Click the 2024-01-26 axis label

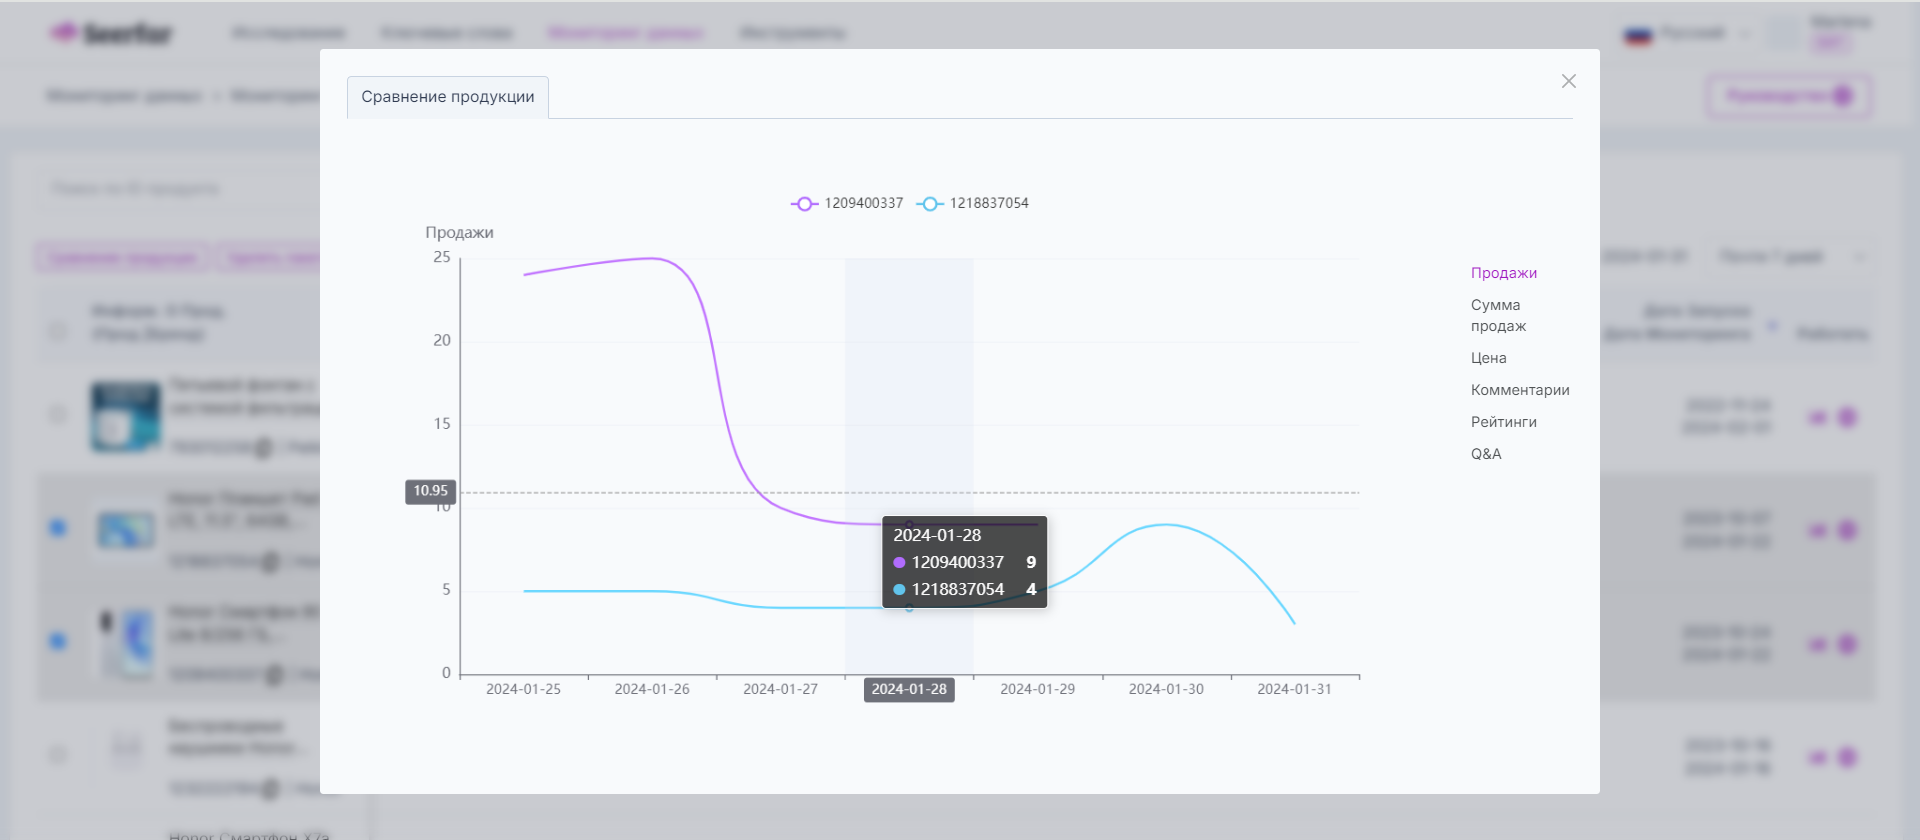(x=652, y=689)
